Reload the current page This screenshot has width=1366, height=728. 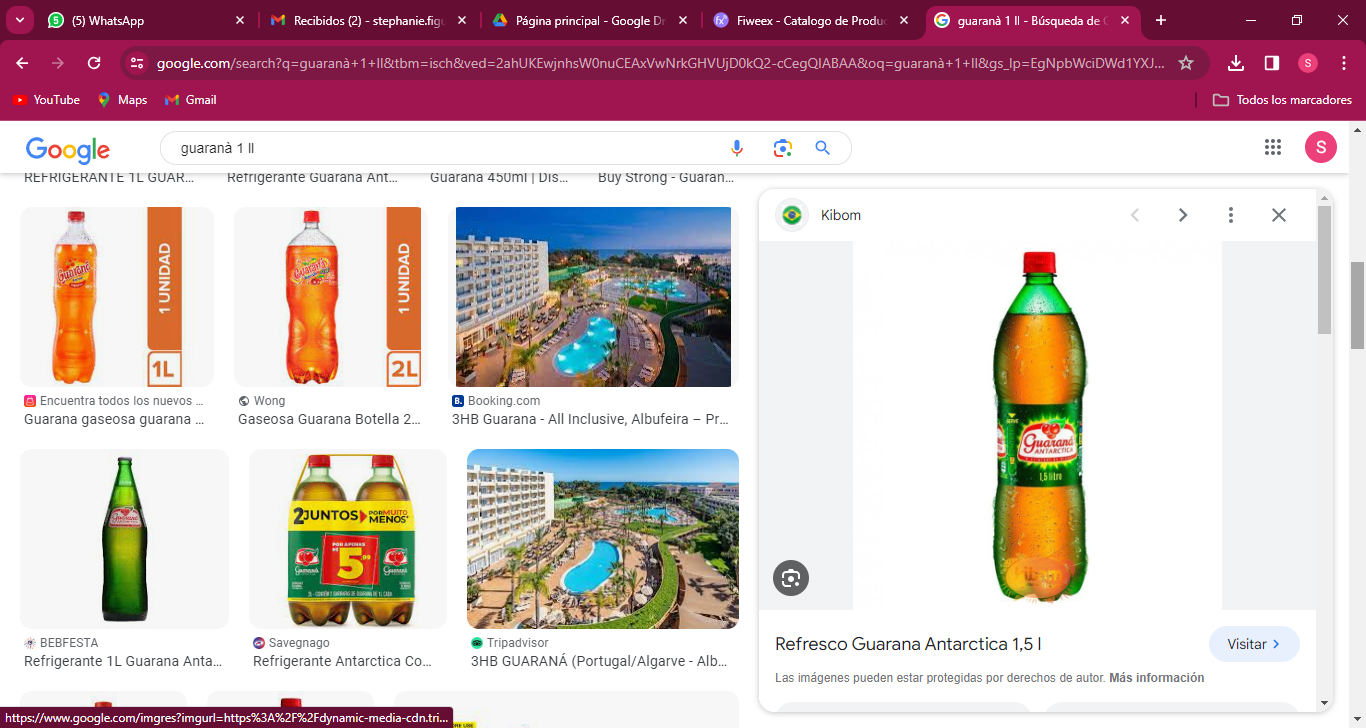pos(94,63)
